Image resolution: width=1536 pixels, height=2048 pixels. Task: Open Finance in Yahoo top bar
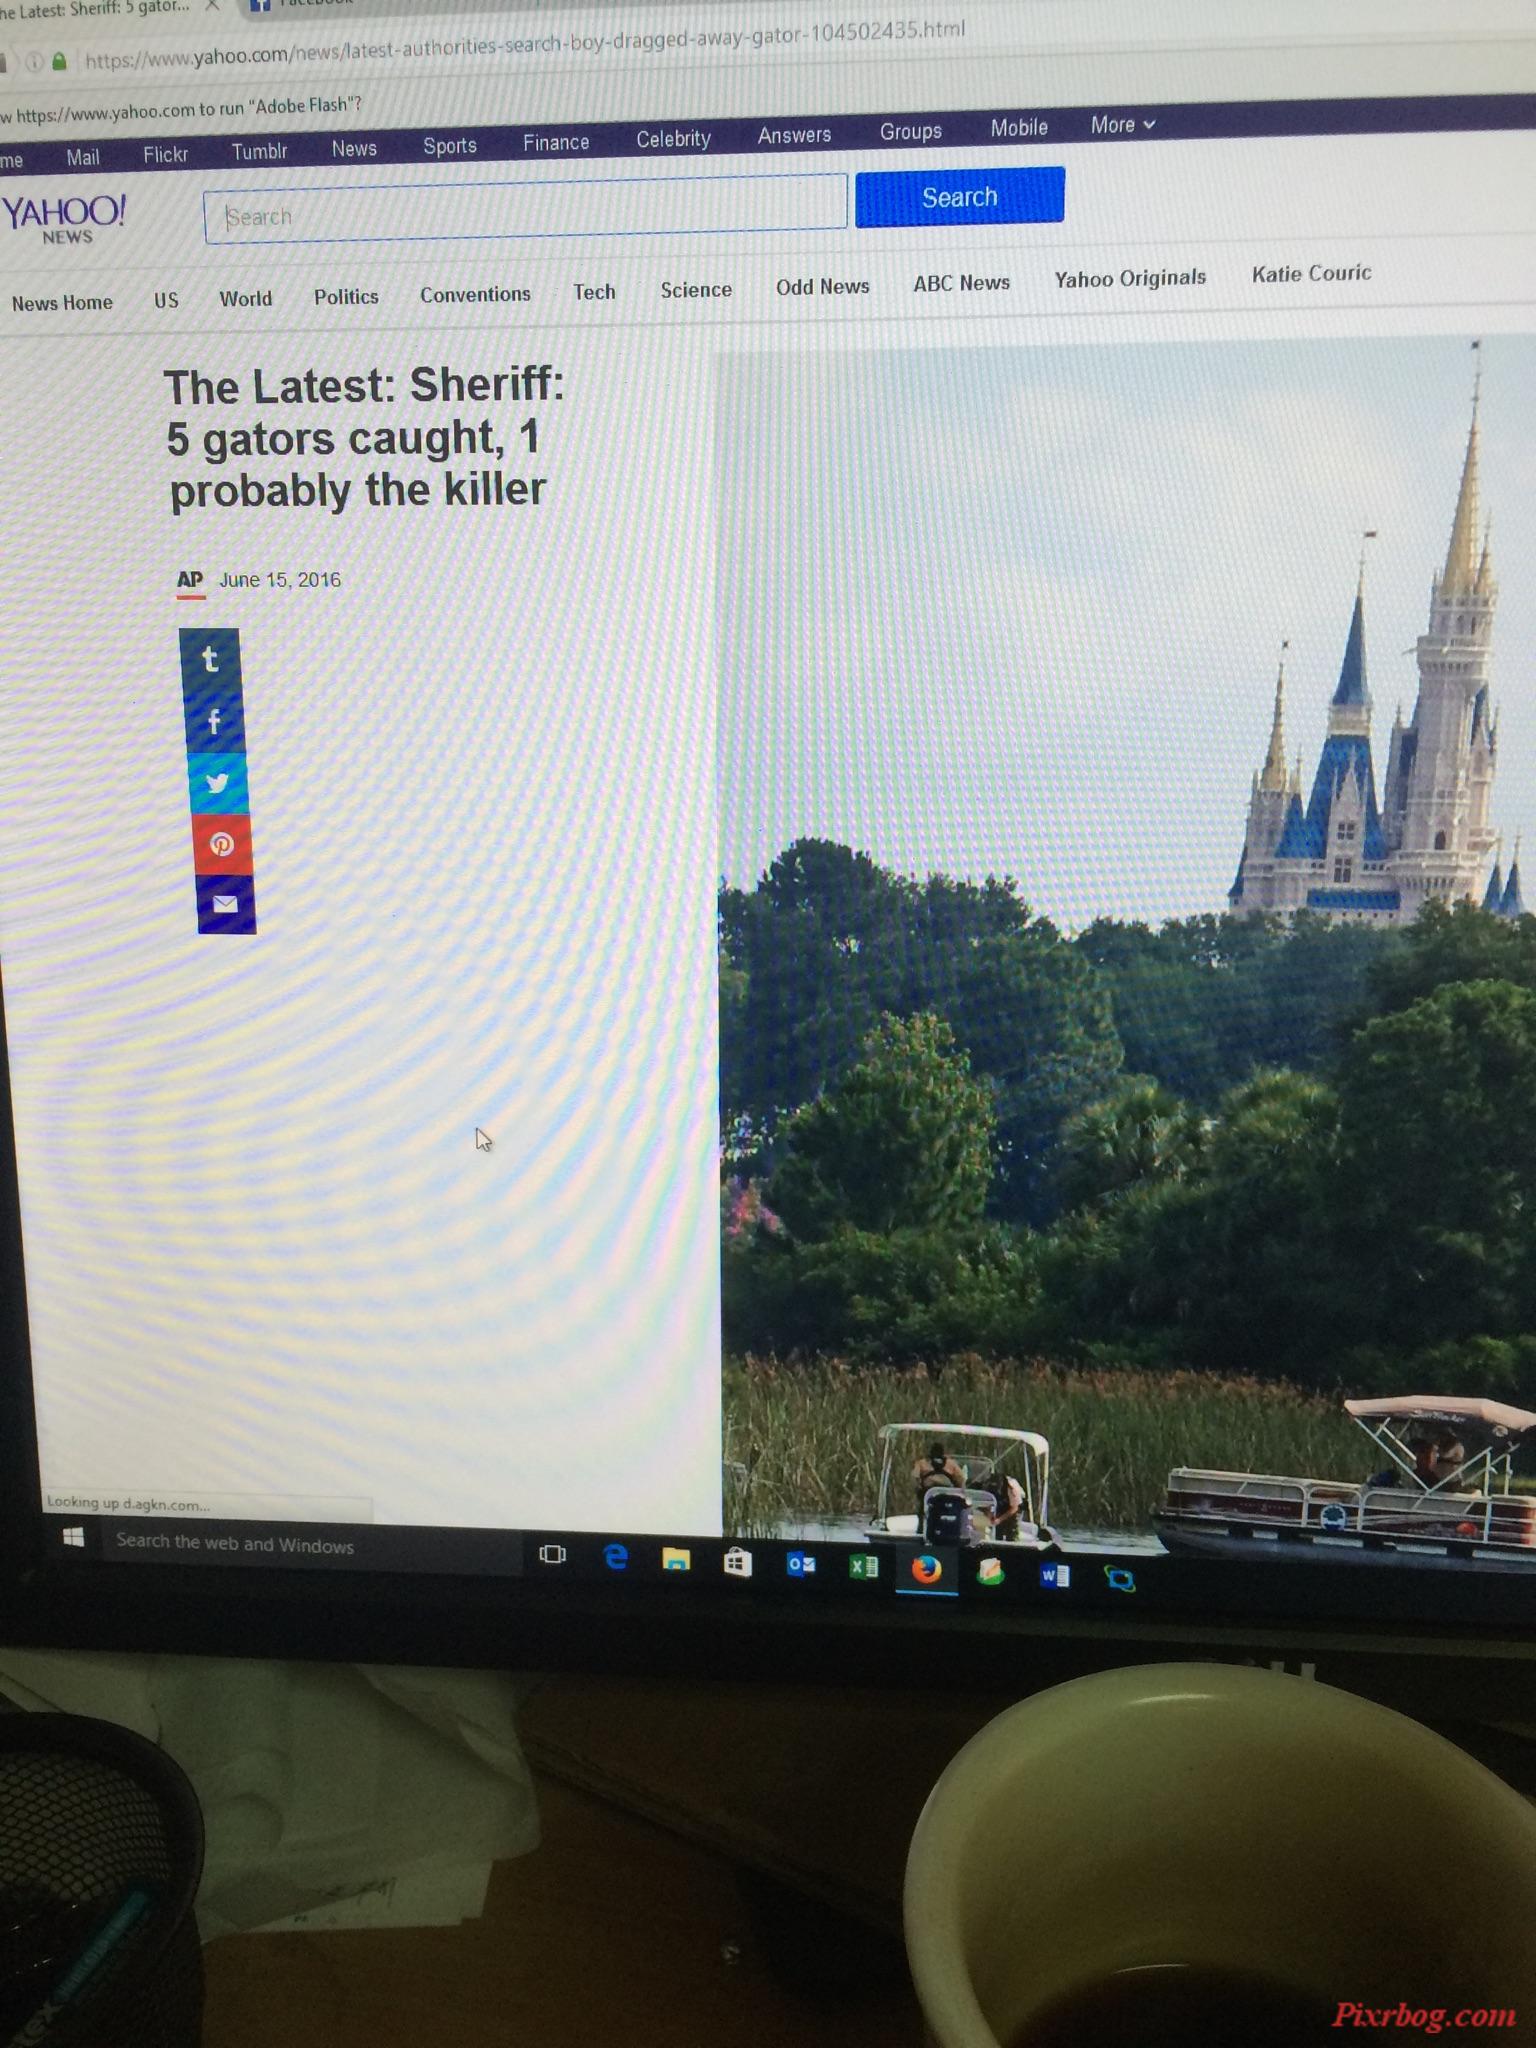[x=556, y=142]
